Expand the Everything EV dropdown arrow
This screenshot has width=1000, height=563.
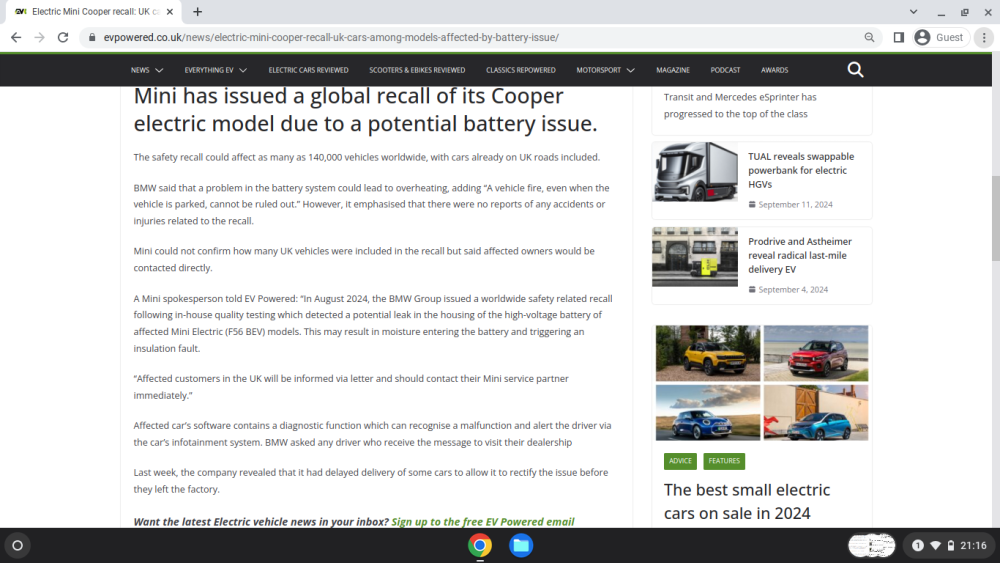coord(243,70)
